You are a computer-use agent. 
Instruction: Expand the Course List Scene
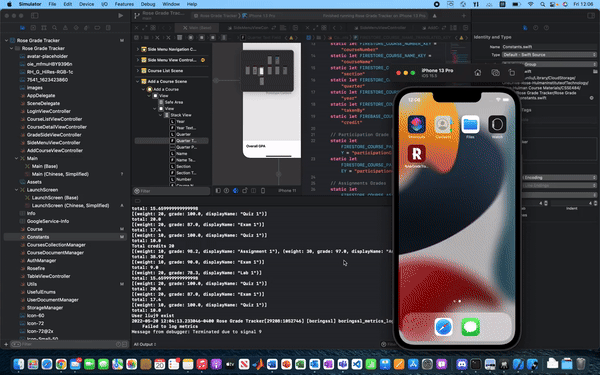click(138, 71)
